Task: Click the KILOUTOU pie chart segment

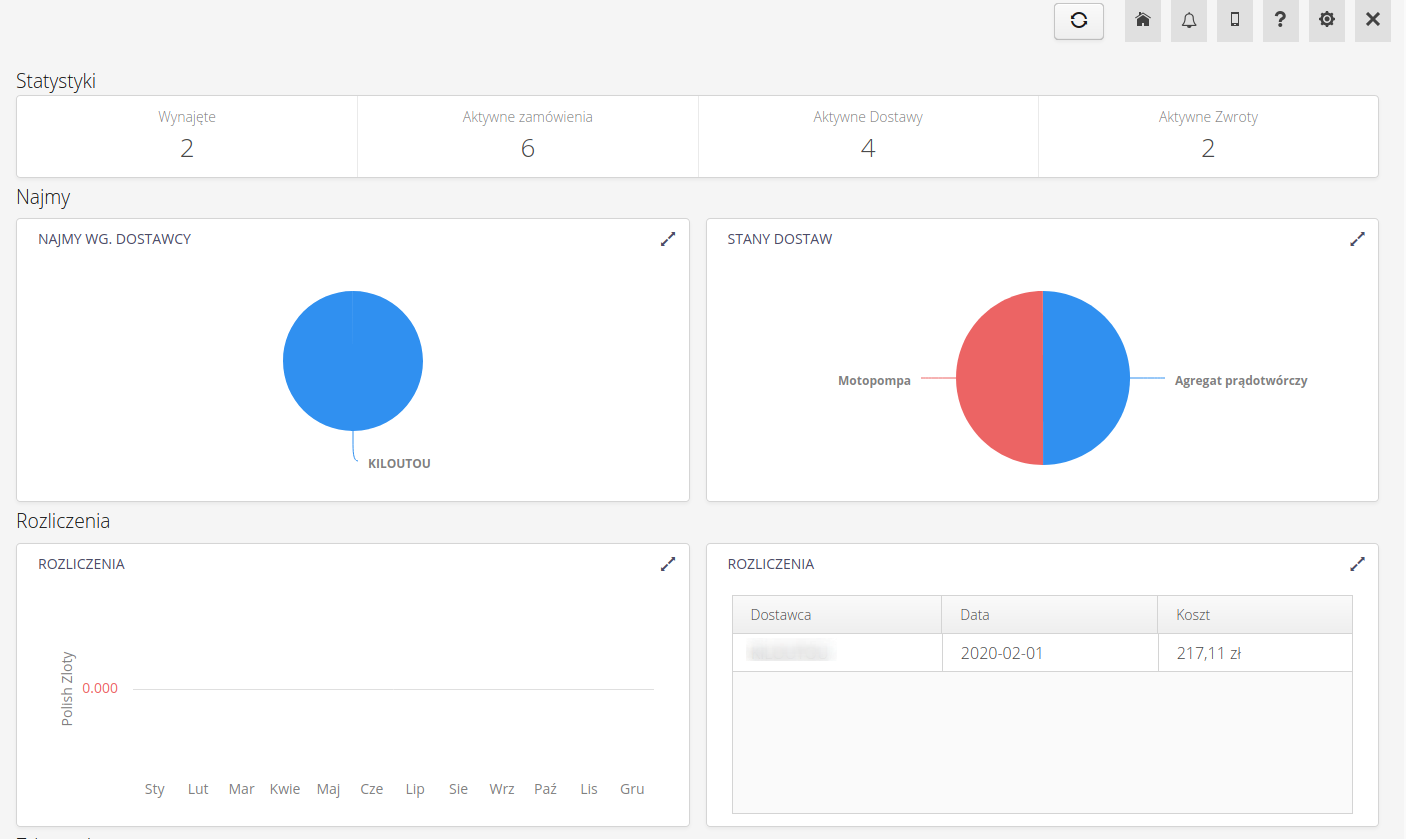Action: pyautogui.click(x=353, y=360)
